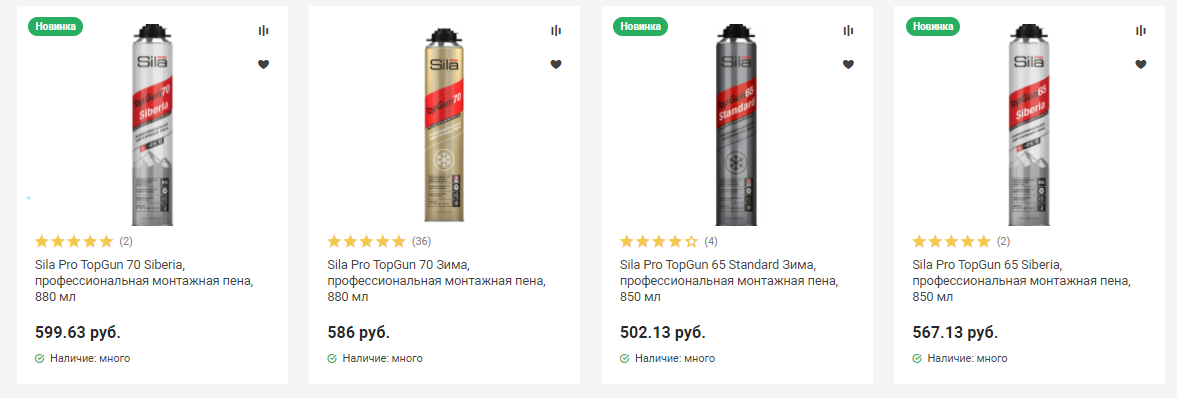View the TopGun 70 Siberia can image
This screenshot has width=1177, height=398.
pyautogui.click(x=154, y=124)
